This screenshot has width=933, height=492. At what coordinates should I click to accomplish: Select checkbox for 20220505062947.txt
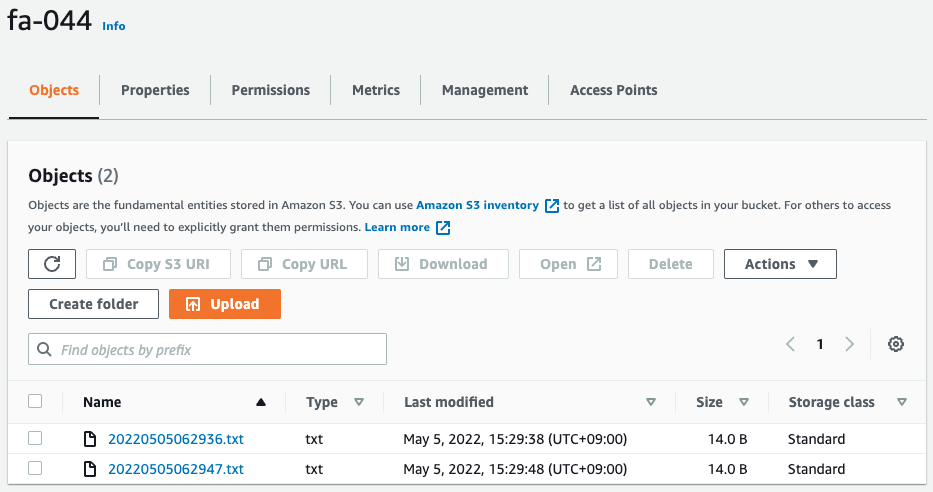coord(35,468)
